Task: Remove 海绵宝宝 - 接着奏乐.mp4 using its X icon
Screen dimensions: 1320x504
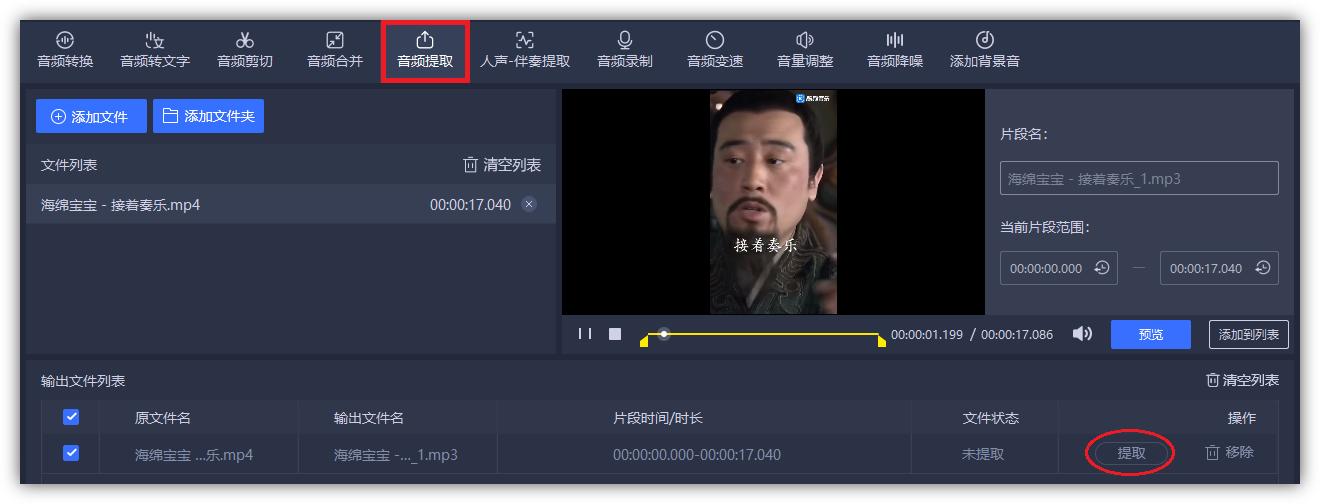Action: [529, 204]
